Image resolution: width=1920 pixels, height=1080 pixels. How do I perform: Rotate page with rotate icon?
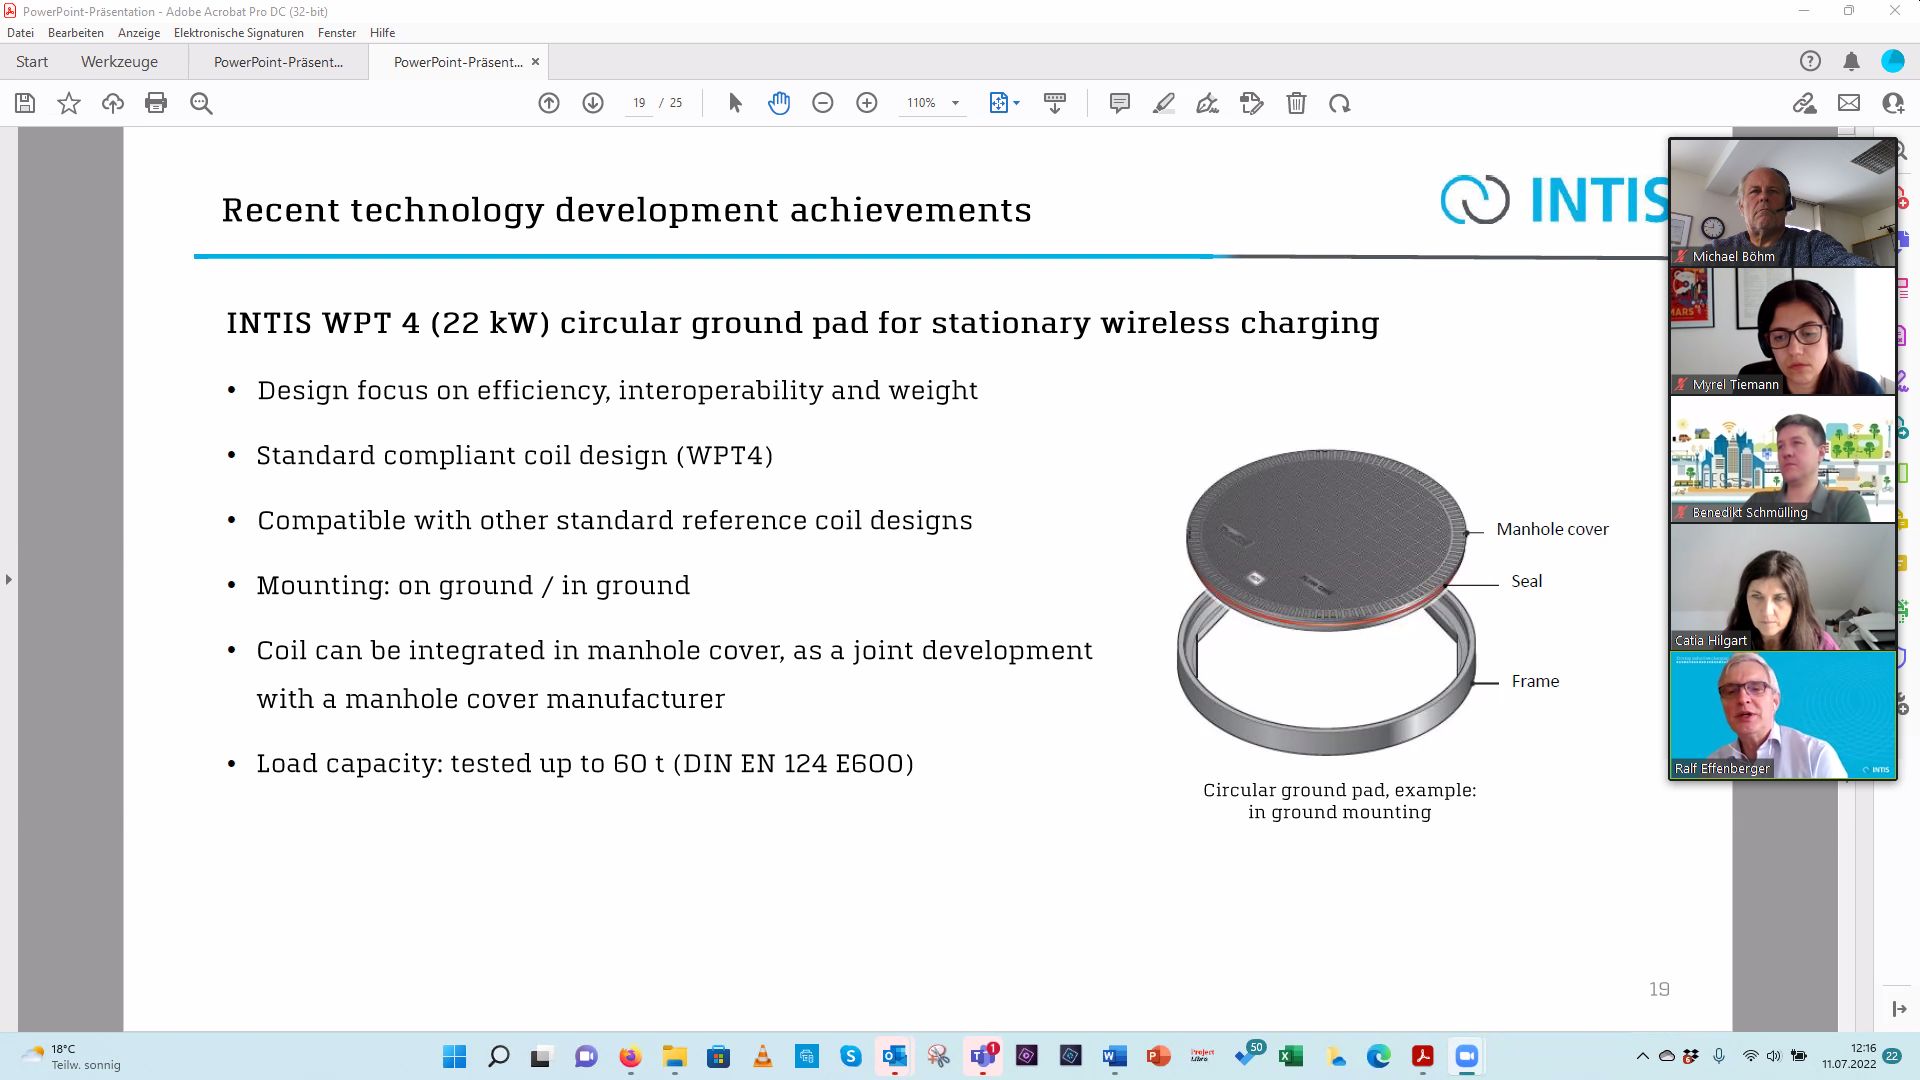tap(1340, 103)
